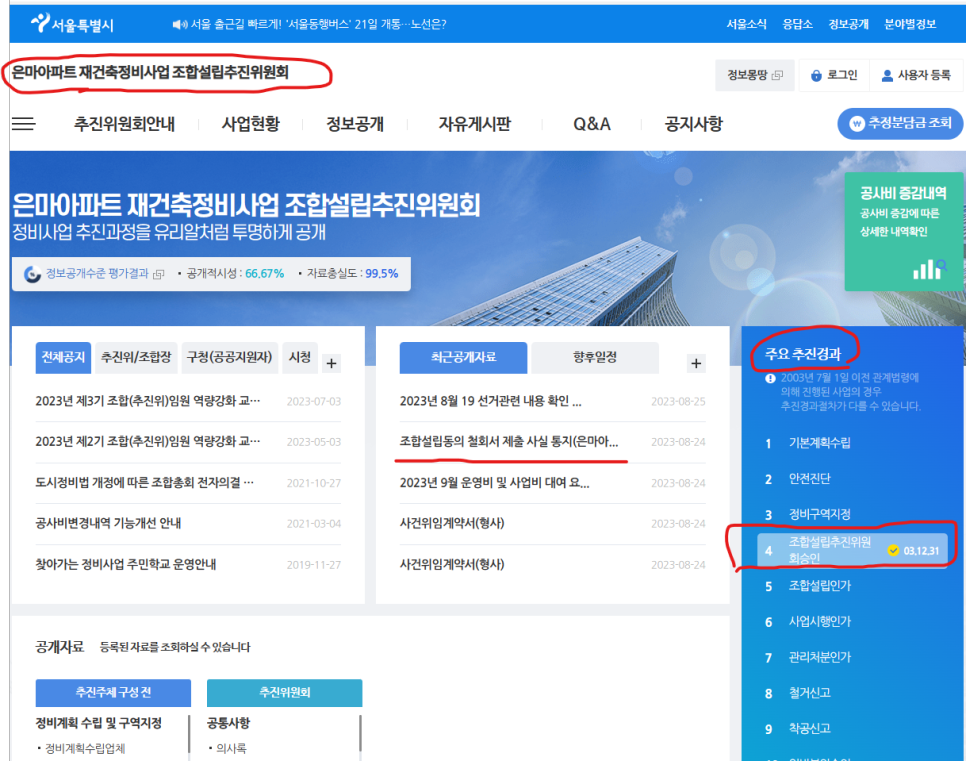The width and height of the screenshot is (966, 761).
Task: Open 2023년 9월 운영비 및 사업비 대여
Action: [495, 482]
